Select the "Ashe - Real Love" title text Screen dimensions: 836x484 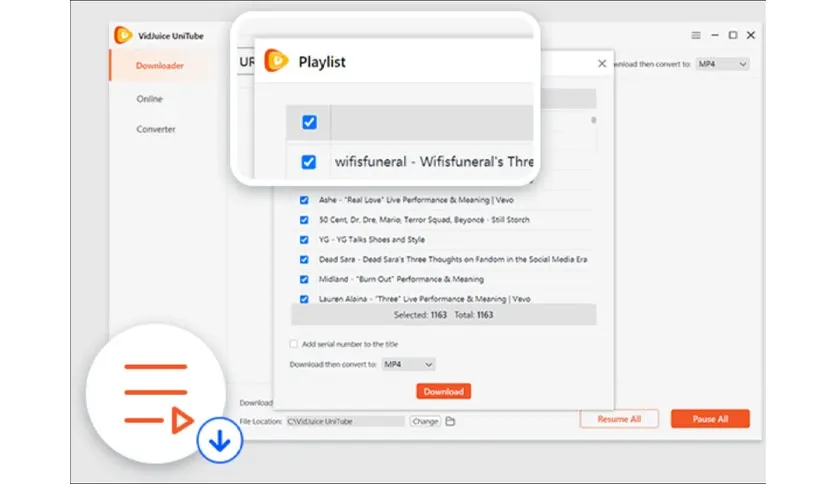(x=416, y=200)
